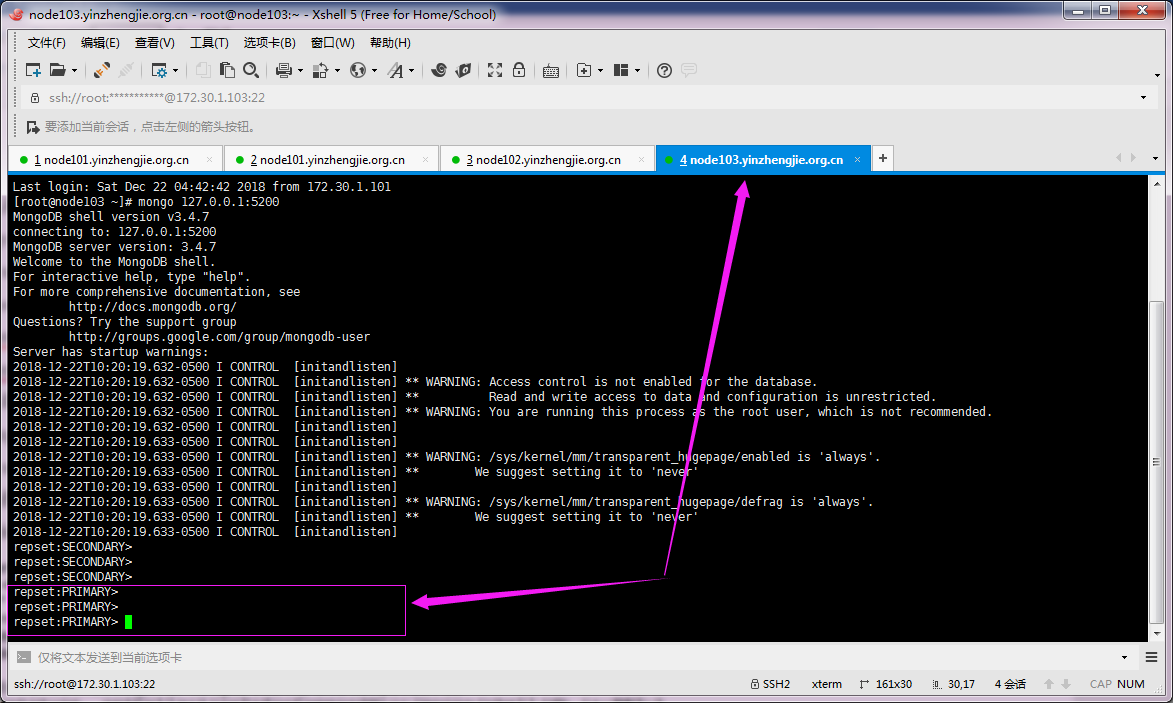Select the active tab 4 node103.yinzhengjie.org.cn
Viewport: 1173px width, 703px height.
point(761,159)
